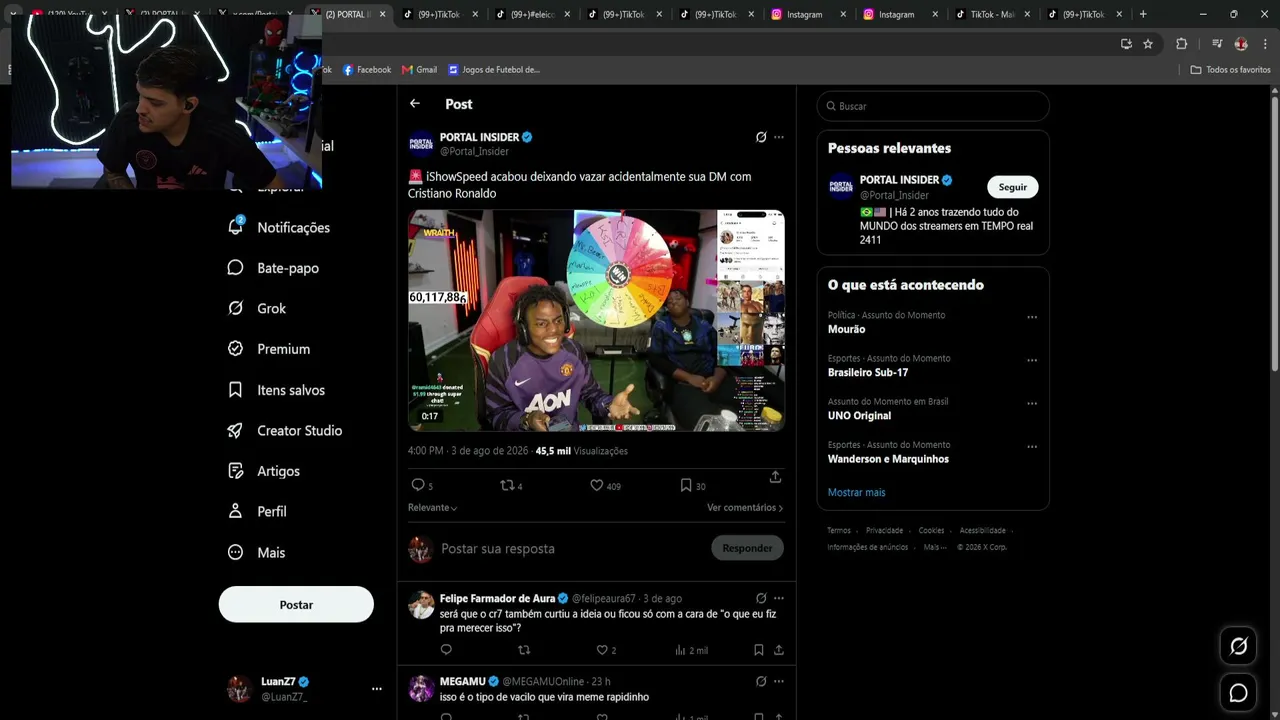Open LuanZ7 account switcher options
1280x720 pixels.
(377, 689)
